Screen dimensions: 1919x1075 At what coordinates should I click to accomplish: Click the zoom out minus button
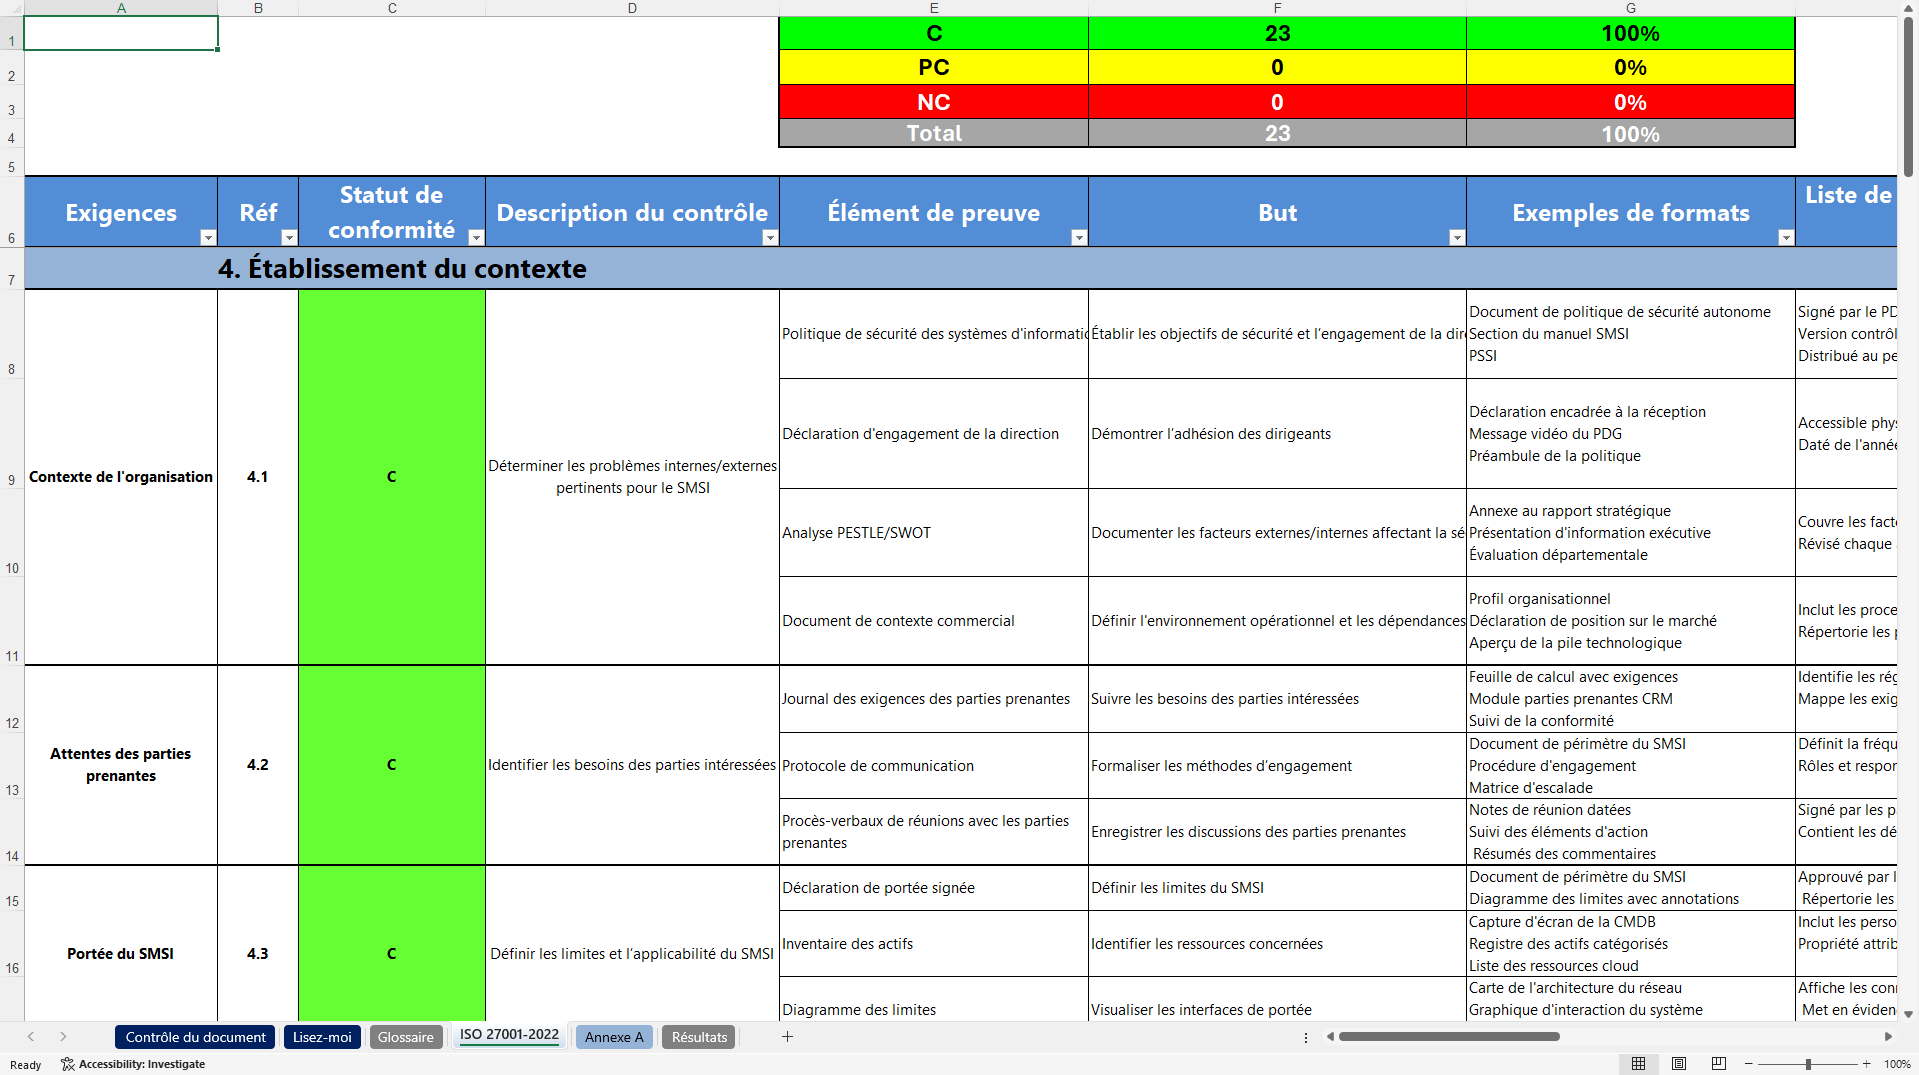tap(1749, 1064)
